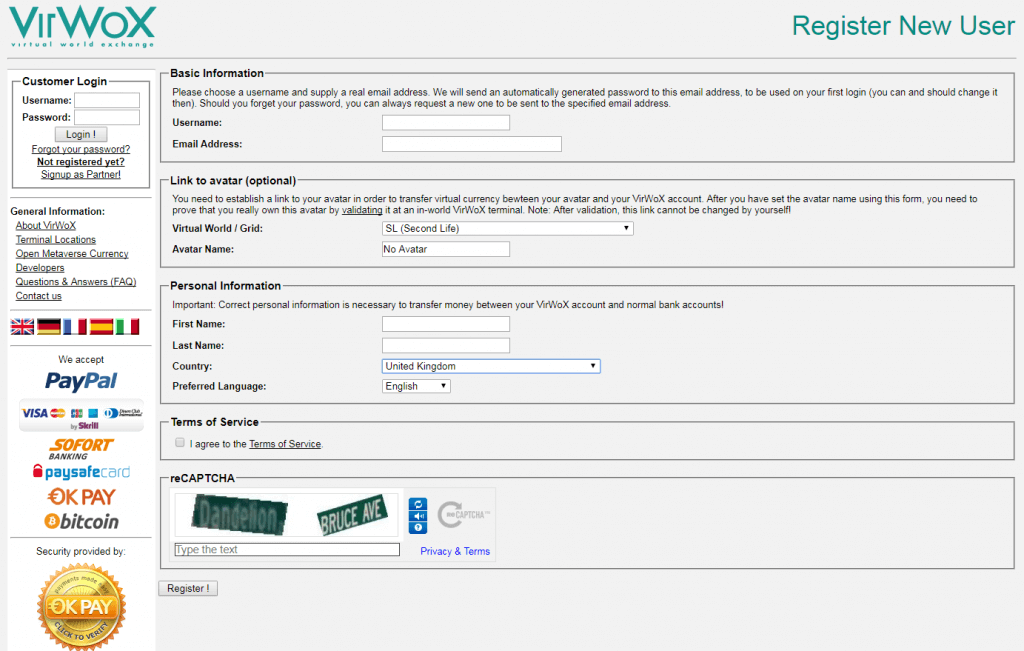Open the Developers link
1024x651 pixels.
coord(40,268)
